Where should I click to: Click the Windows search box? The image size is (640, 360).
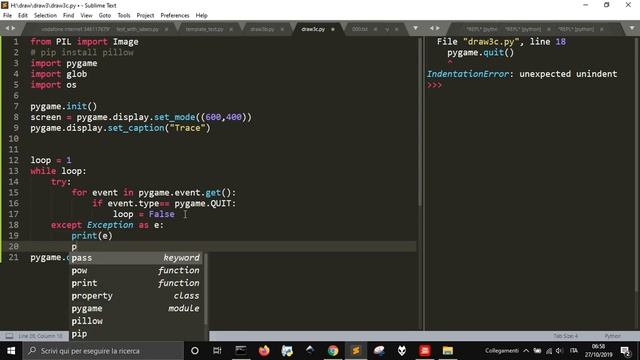103,351
